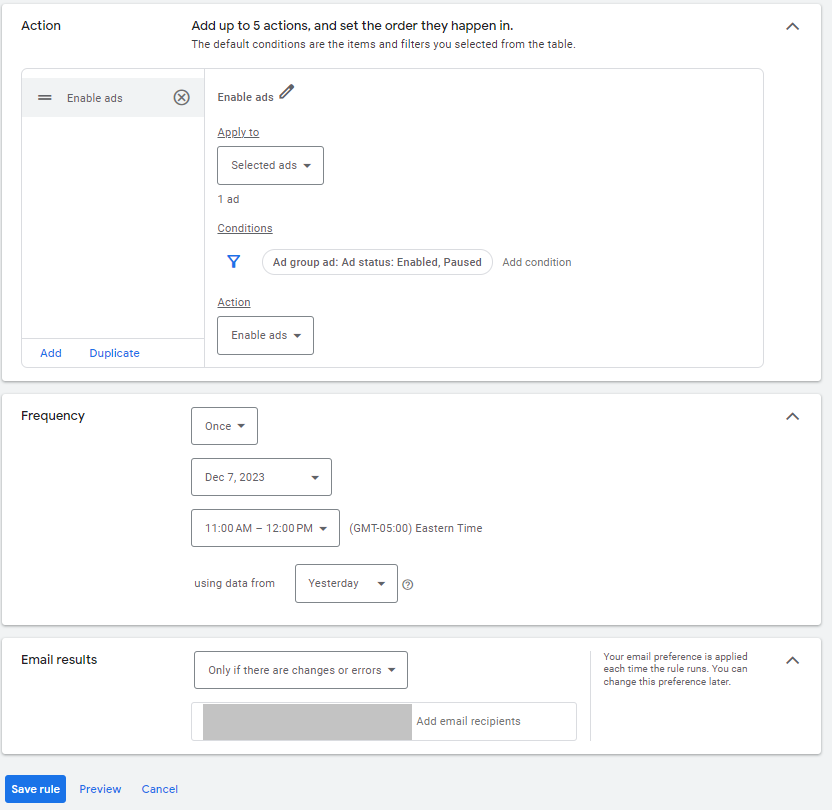The width and height of the screenshot is (832, 810).
Task: Open the help icon beside Yesterday dropdown
Action: (408, 583)
